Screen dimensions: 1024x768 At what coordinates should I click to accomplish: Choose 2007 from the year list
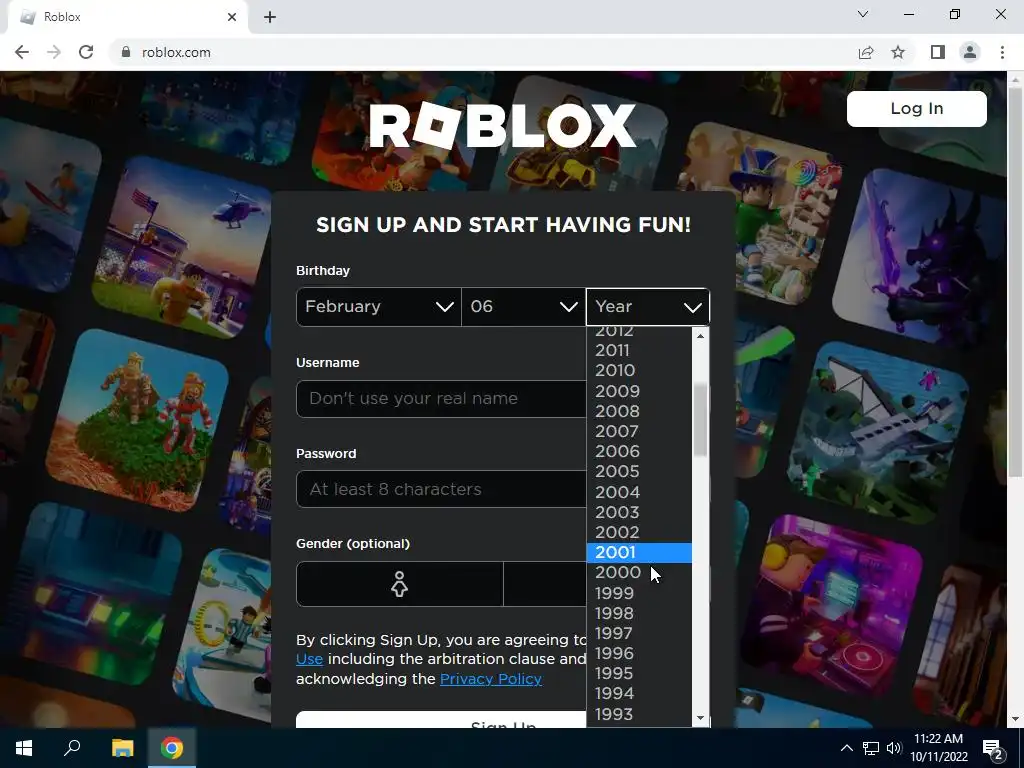639,431
